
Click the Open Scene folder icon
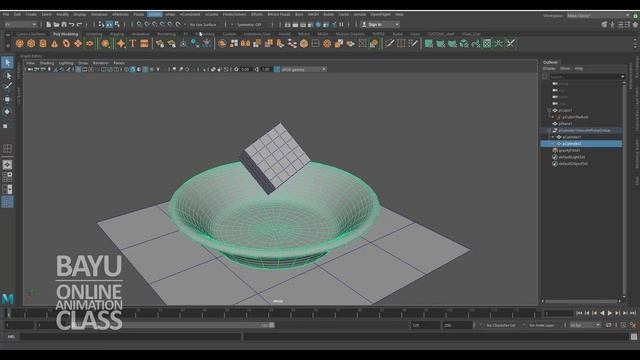pyautogui.click(x=56, y=24)
